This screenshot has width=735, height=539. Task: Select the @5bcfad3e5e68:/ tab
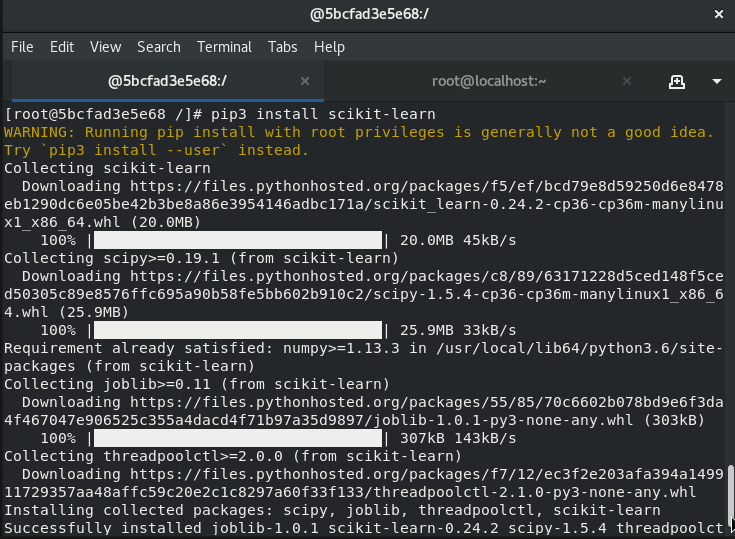(167, 81)
